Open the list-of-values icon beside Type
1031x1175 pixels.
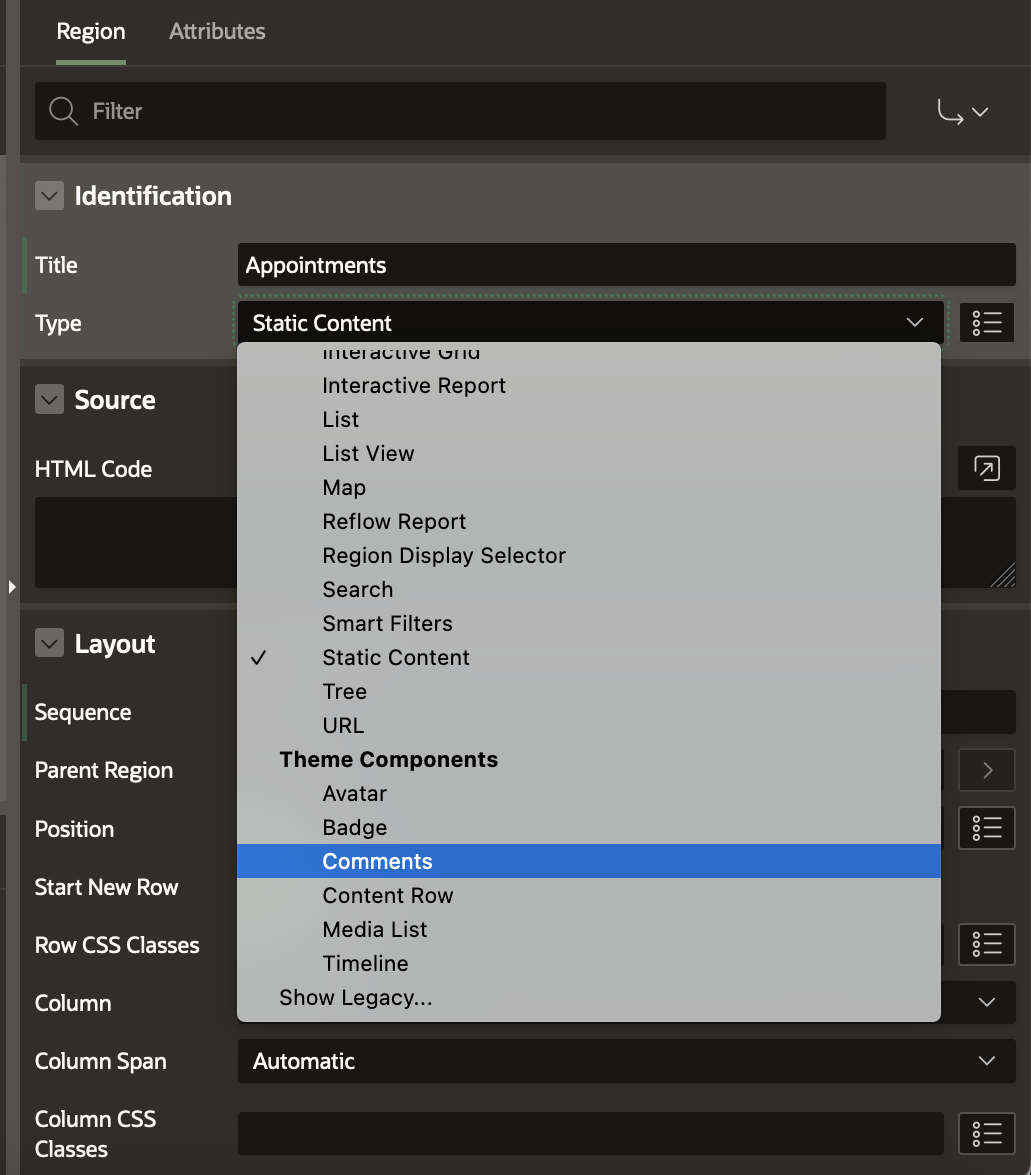coord(986,323)
